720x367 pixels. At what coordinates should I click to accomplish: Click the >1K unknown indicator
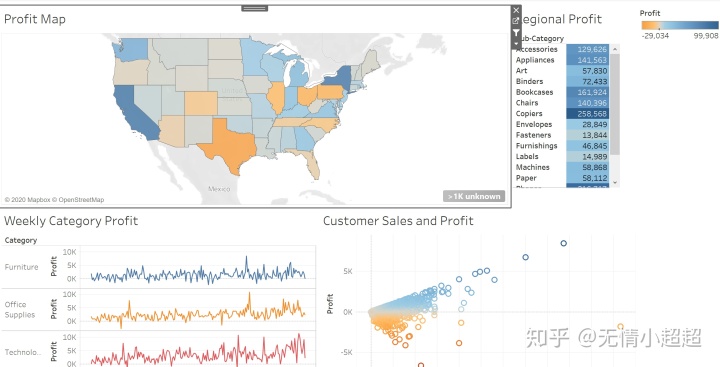(474, 196)
